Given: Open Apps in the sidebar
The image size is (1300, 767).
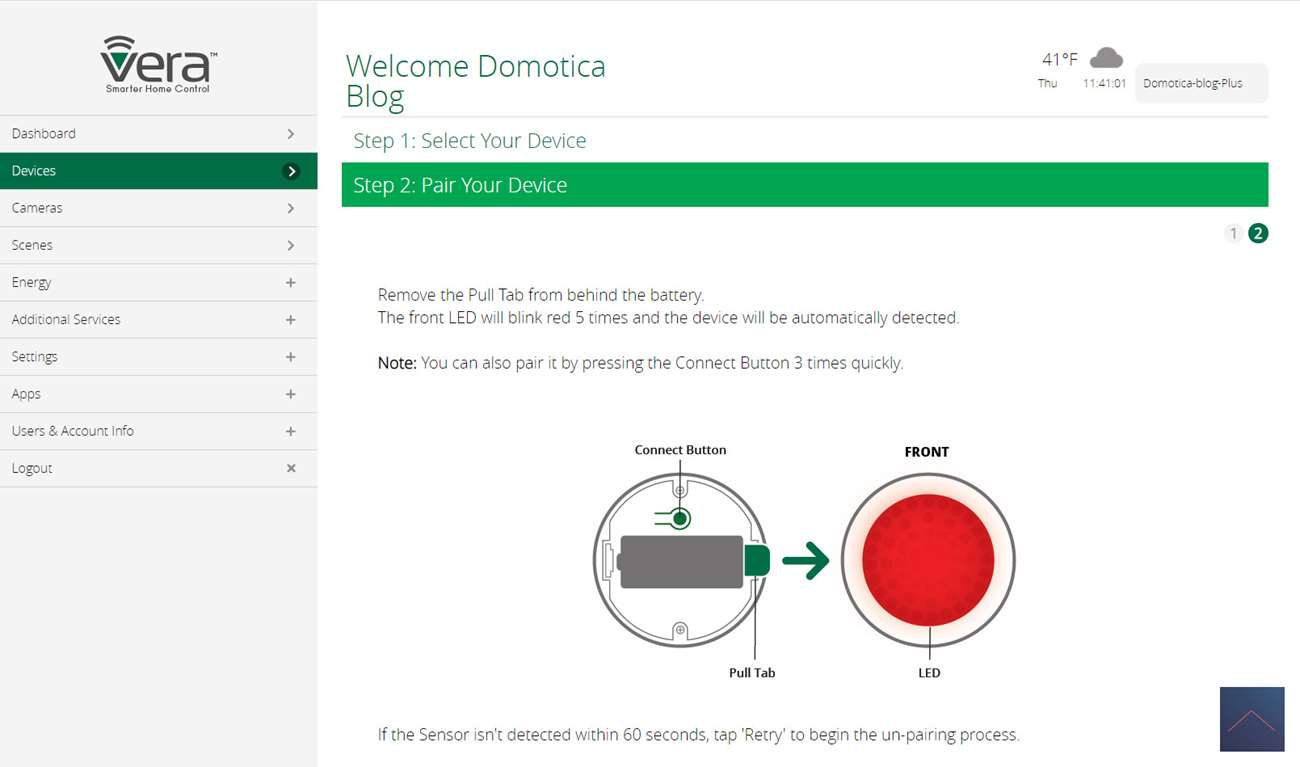Looking at the screenshot, I should (x=159, y=394).
